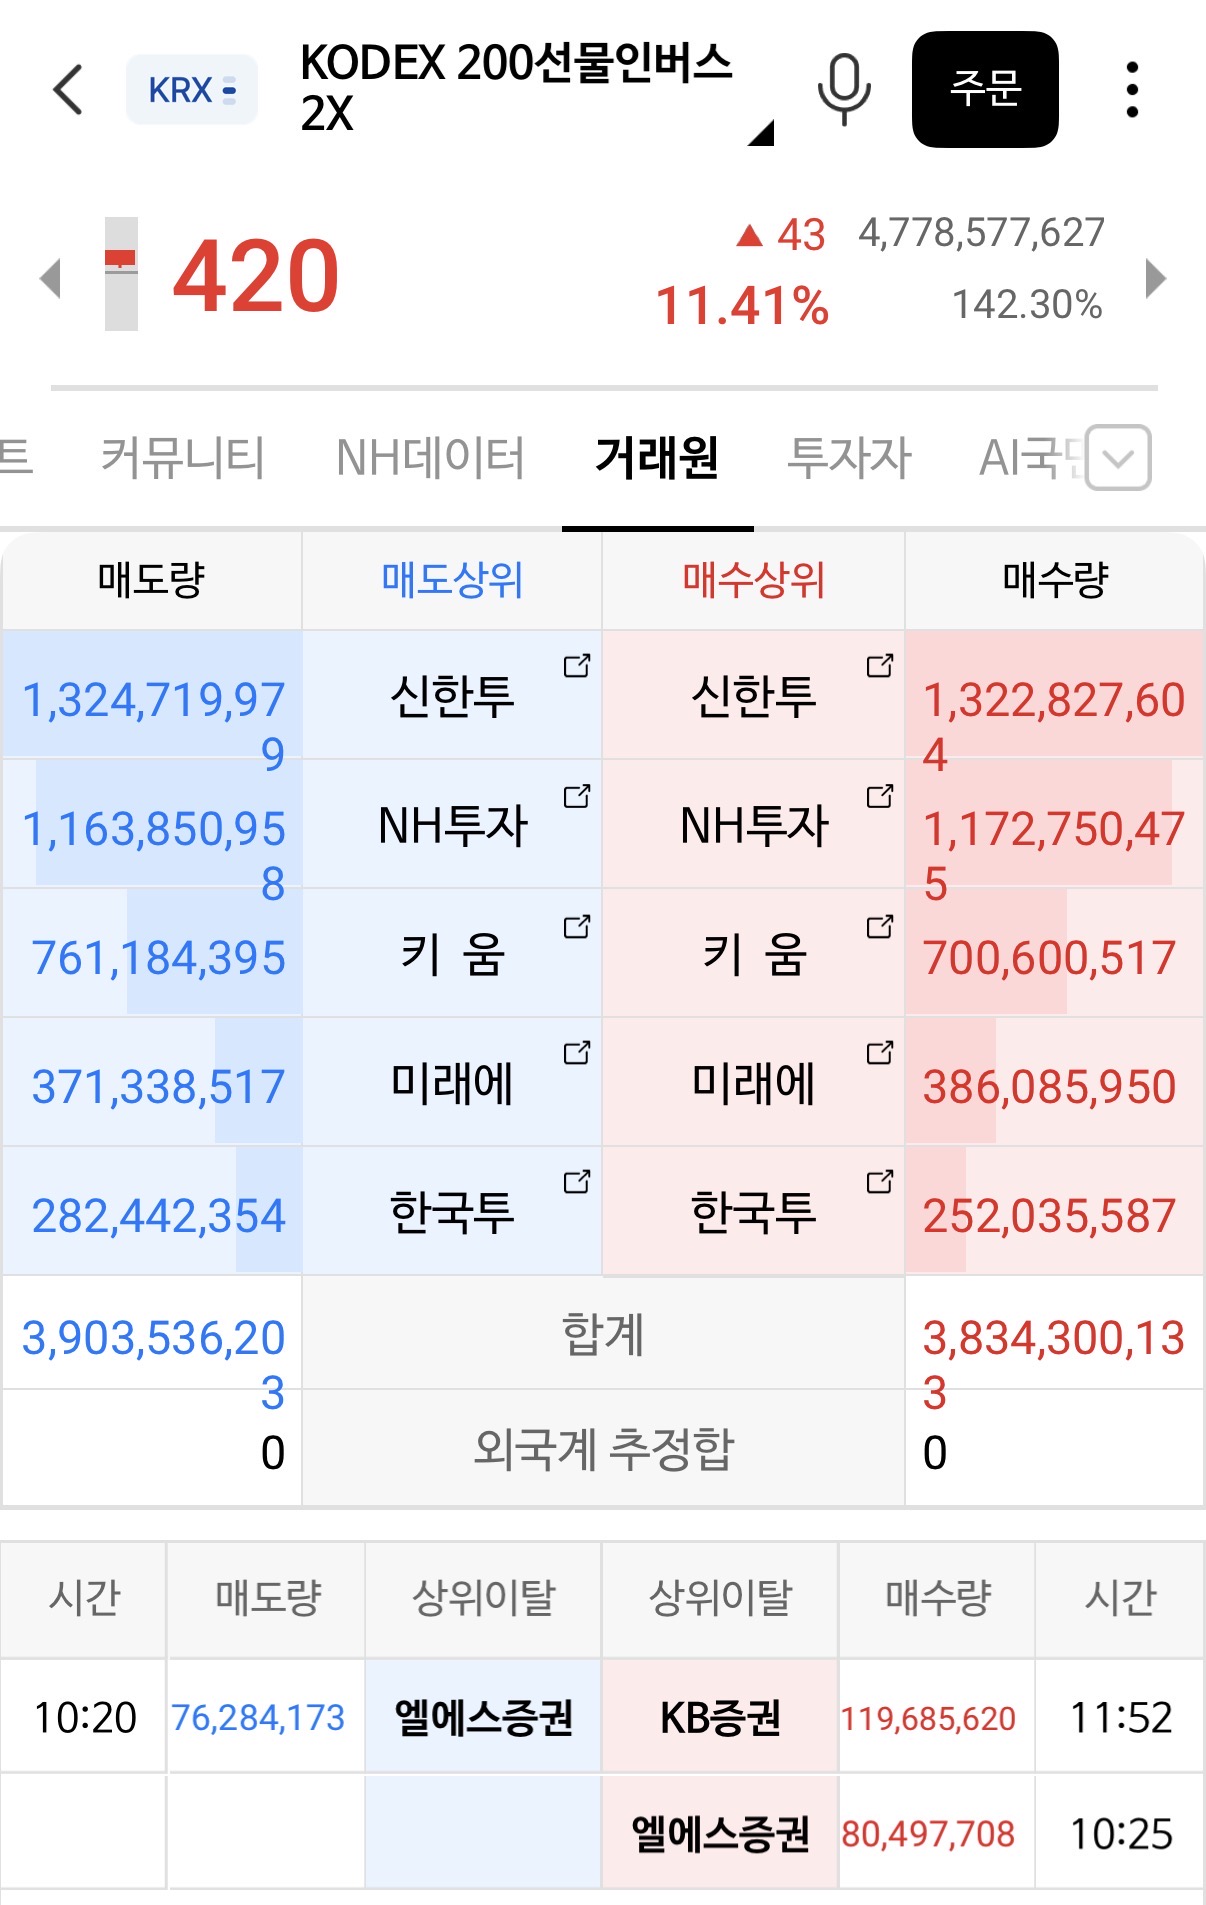
Task: Tap the microphone voice search icon
Action: click(843, 90)
